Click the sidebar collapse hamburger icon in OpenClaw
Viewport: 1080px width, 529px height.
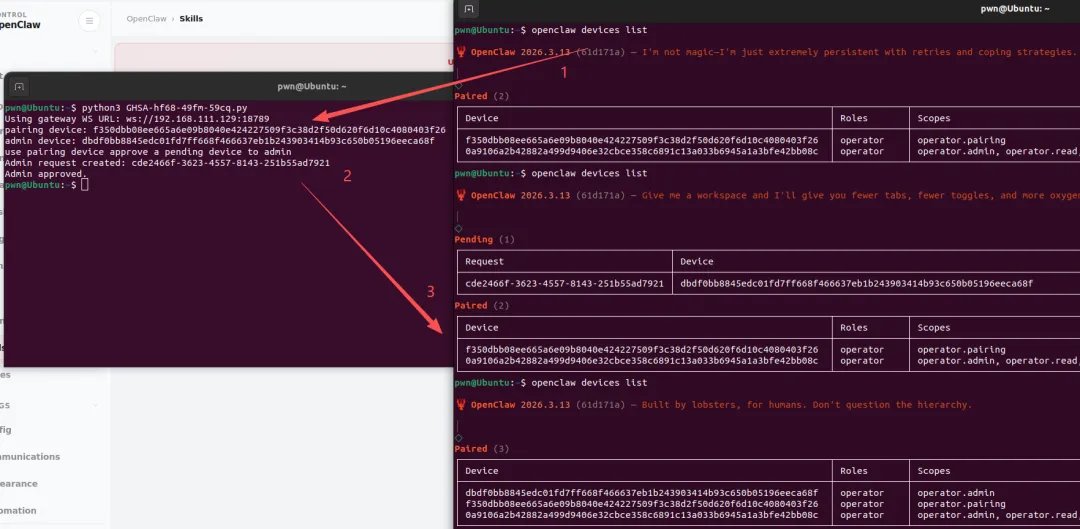89,21
